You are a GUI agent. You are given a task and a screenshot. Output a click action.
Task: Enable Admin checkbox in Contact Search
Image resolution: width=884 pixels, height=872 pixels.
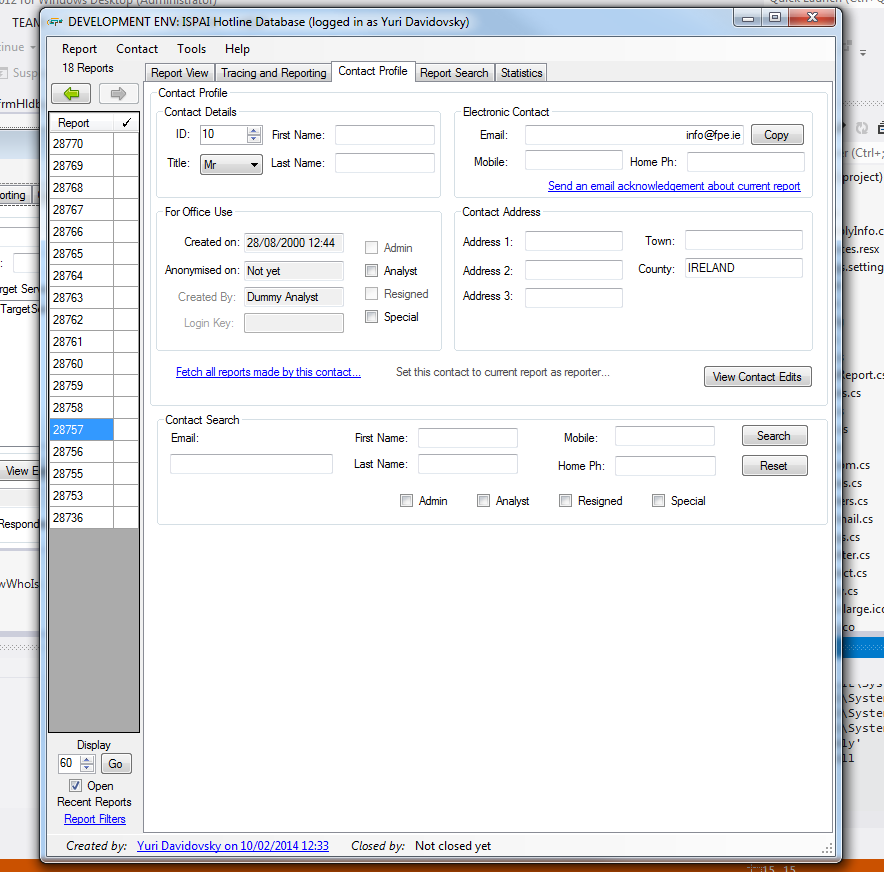[406, 501]
